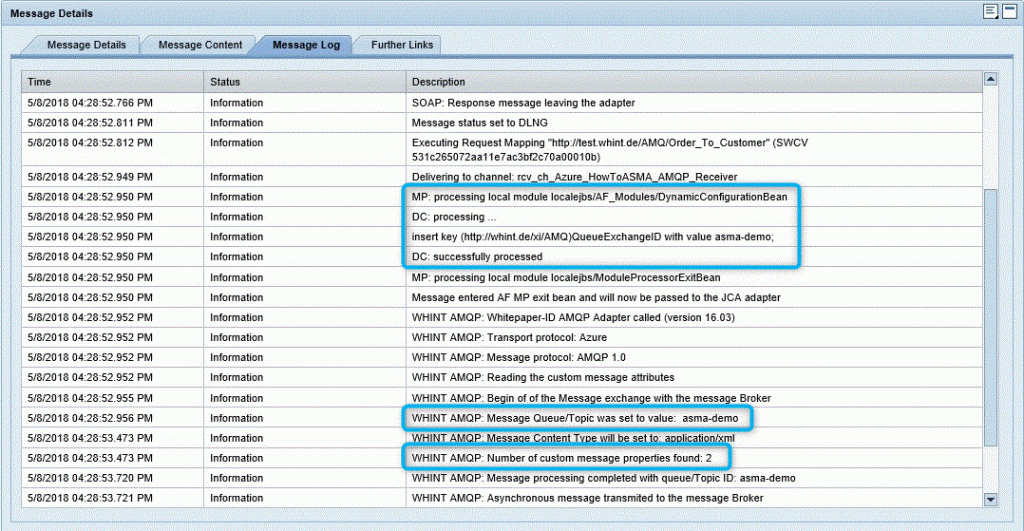Click the 'Executing Request Mapping' description cell
Viewport: 1024px width, 531px height.
[694, 150]
